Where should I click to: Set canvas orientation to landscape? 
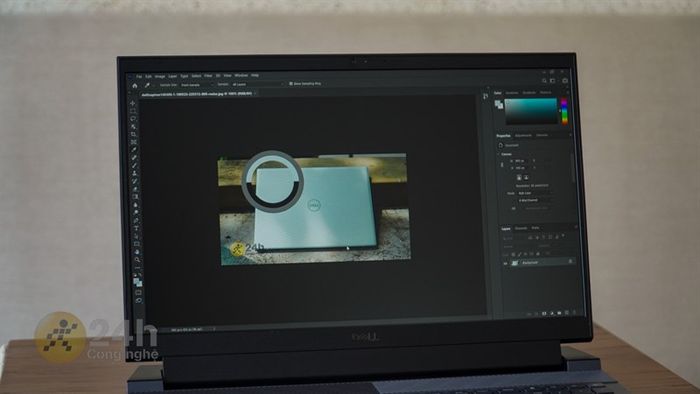526,178
